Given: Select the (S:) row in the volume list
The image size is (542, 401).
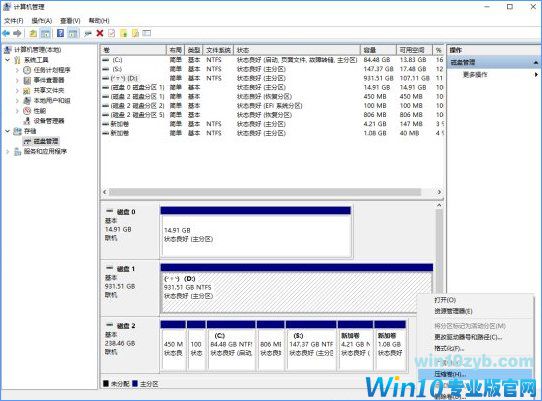Looking at the screenshot, I should click(x=272, y=69).
